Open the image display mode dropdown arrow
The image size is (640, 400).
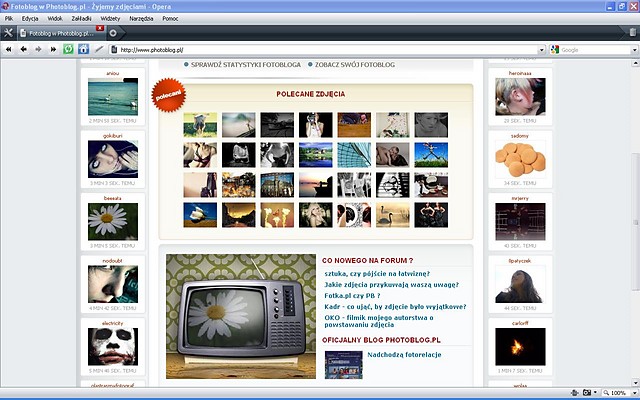tap(595, 393)
